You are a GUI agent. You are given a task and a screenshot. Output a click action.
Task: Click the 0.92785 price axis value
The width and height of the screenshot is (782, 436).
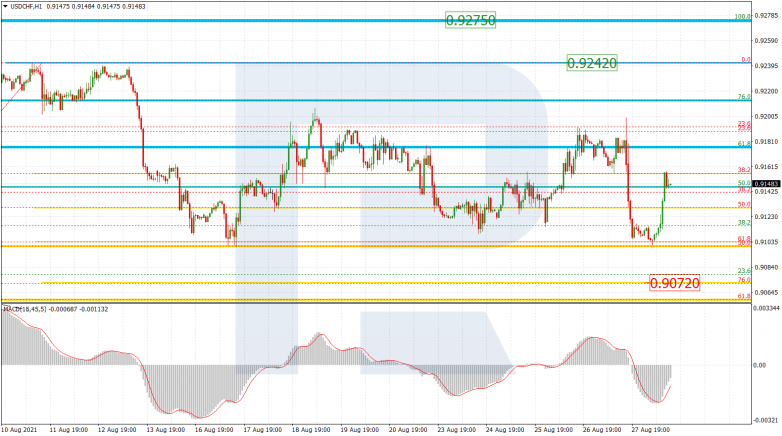point(766,16)
